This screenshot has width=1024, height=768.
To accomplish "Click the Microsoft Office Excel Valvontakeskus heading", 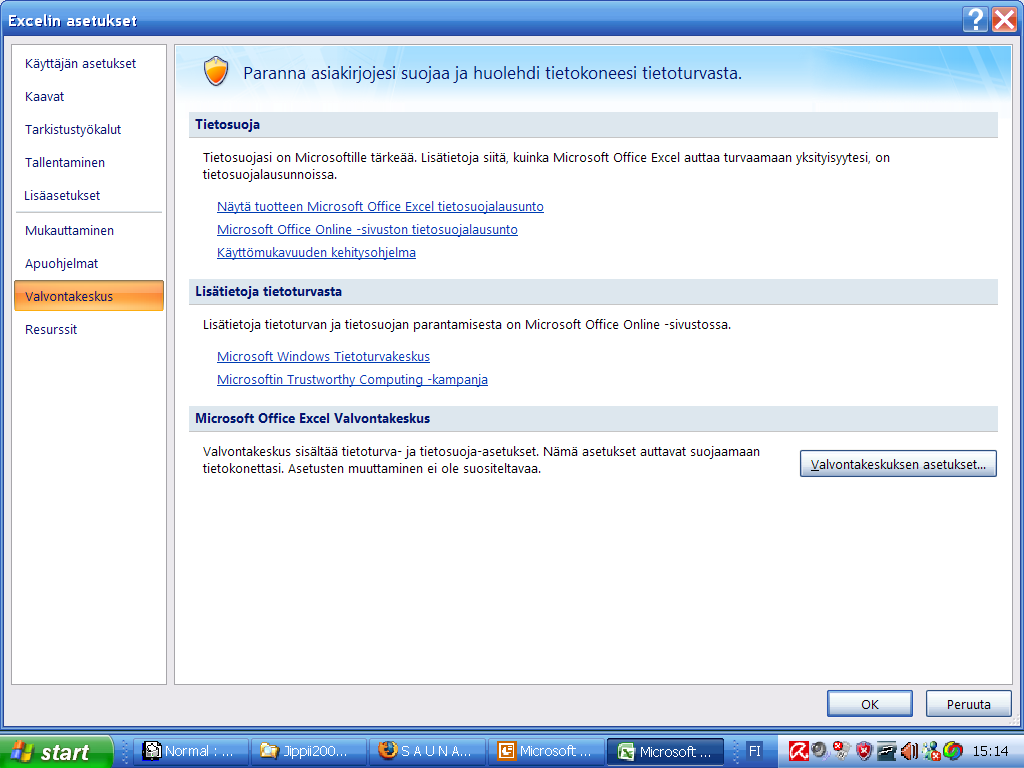I will 312,418.
